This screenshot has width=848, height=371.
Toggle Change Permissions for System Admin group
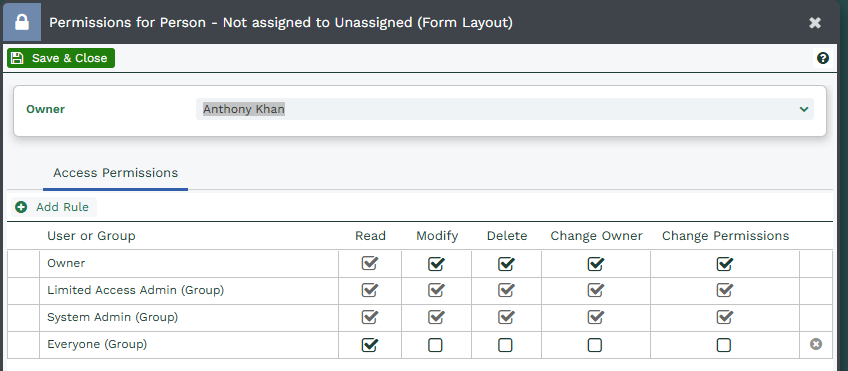point(724,317)
